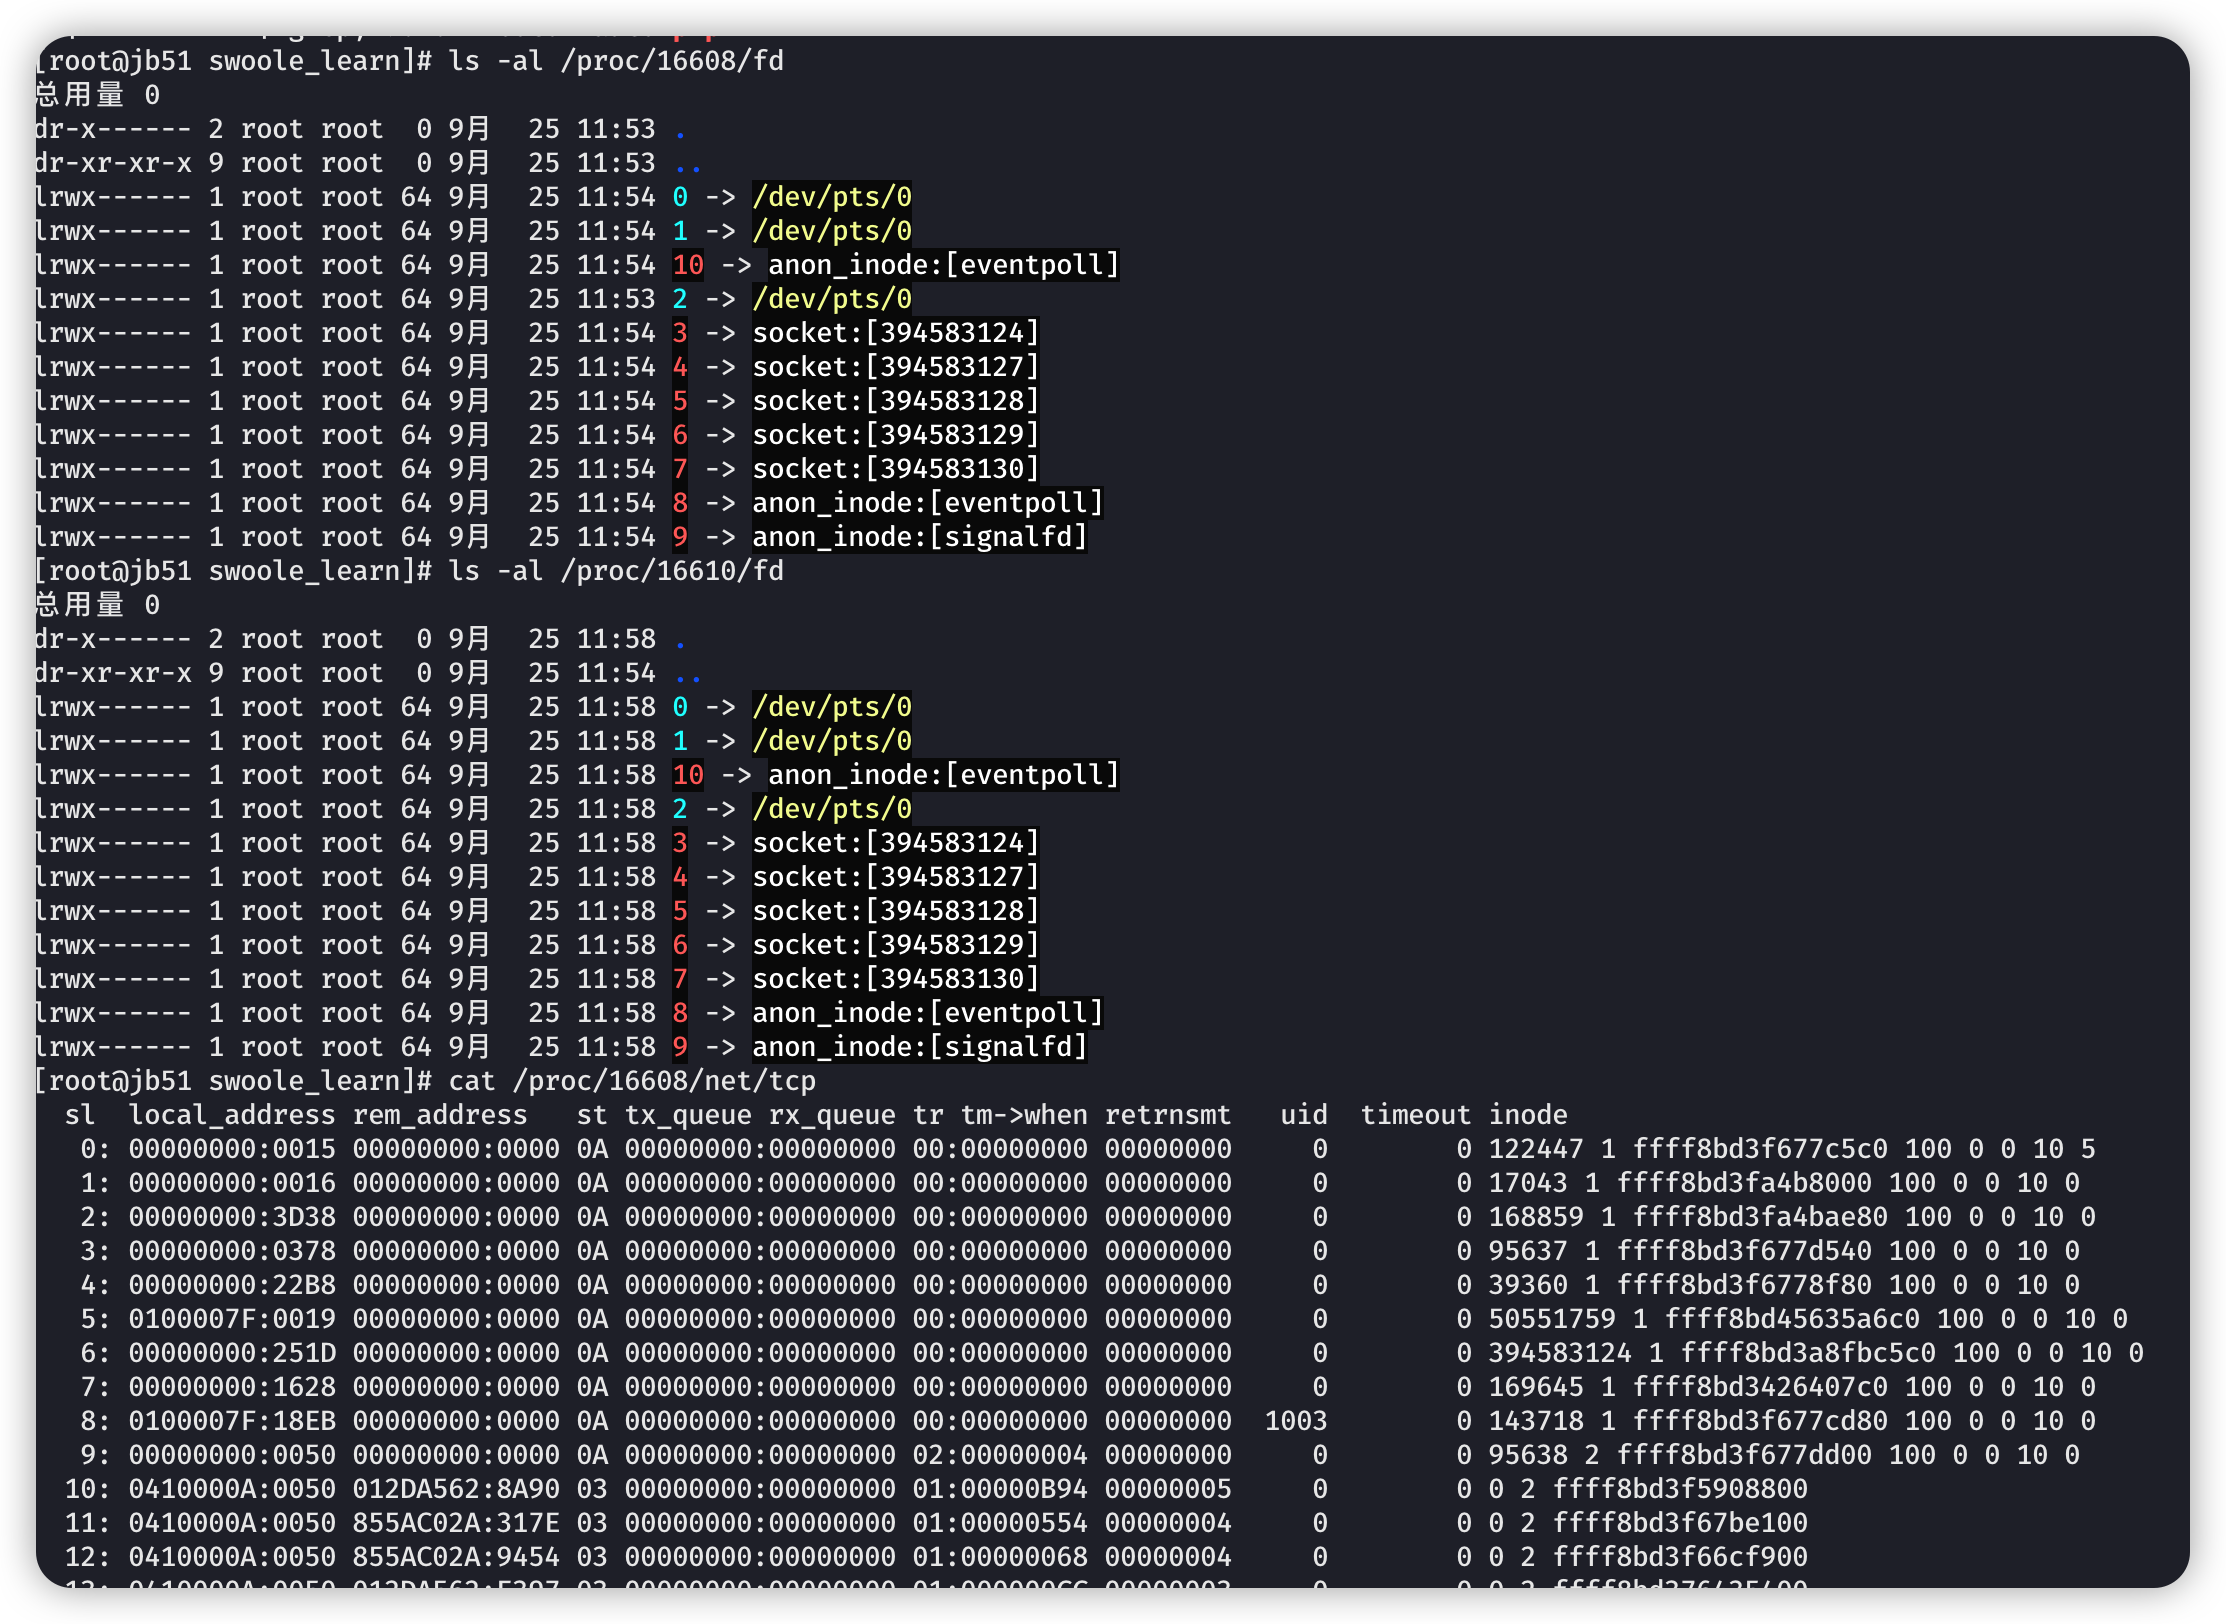Select remote address 855AC02A:9454 in row 12
This screenshot has width=2226, height=1624.
pos(456,1557)
